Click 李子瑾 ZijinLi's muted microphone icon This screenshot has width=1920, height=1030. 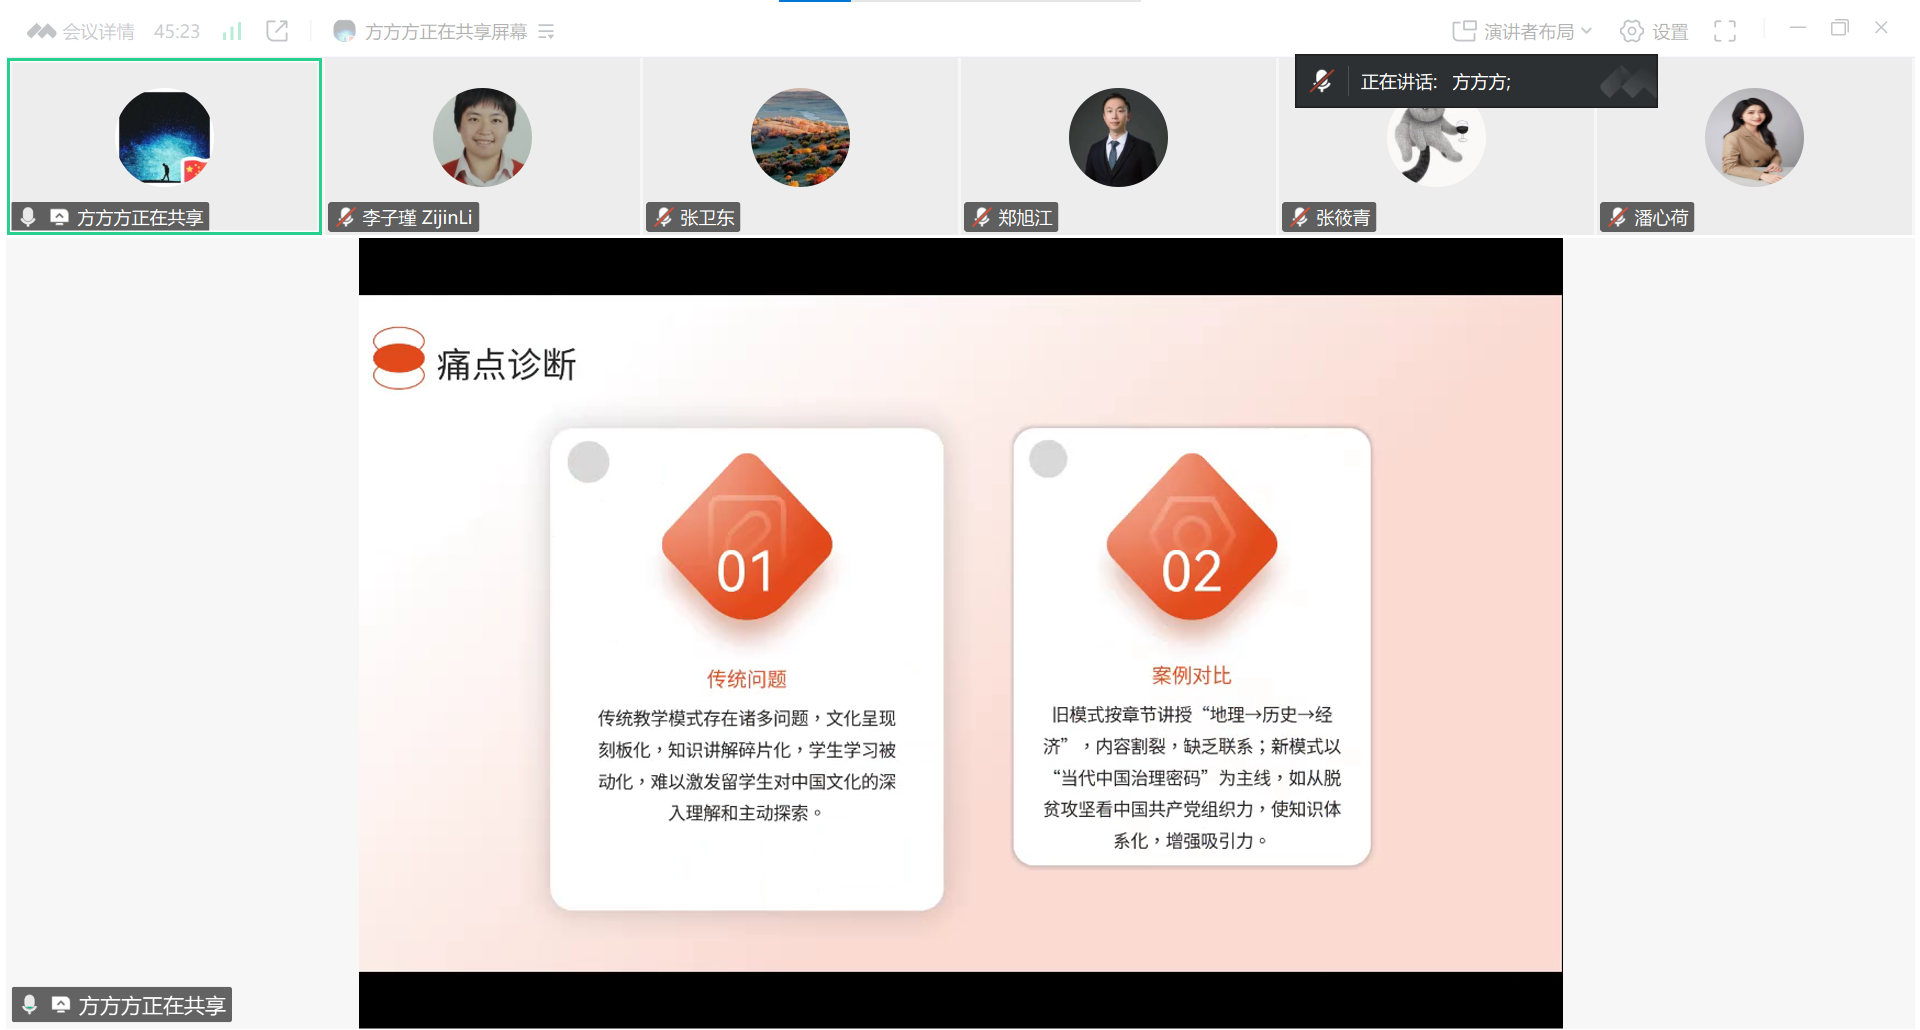pyautogui.click(x=346, y=217)
